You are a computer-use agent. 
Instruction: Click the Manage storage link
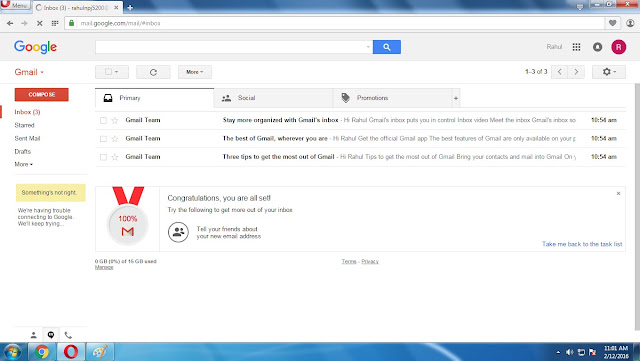click(104, 267)
